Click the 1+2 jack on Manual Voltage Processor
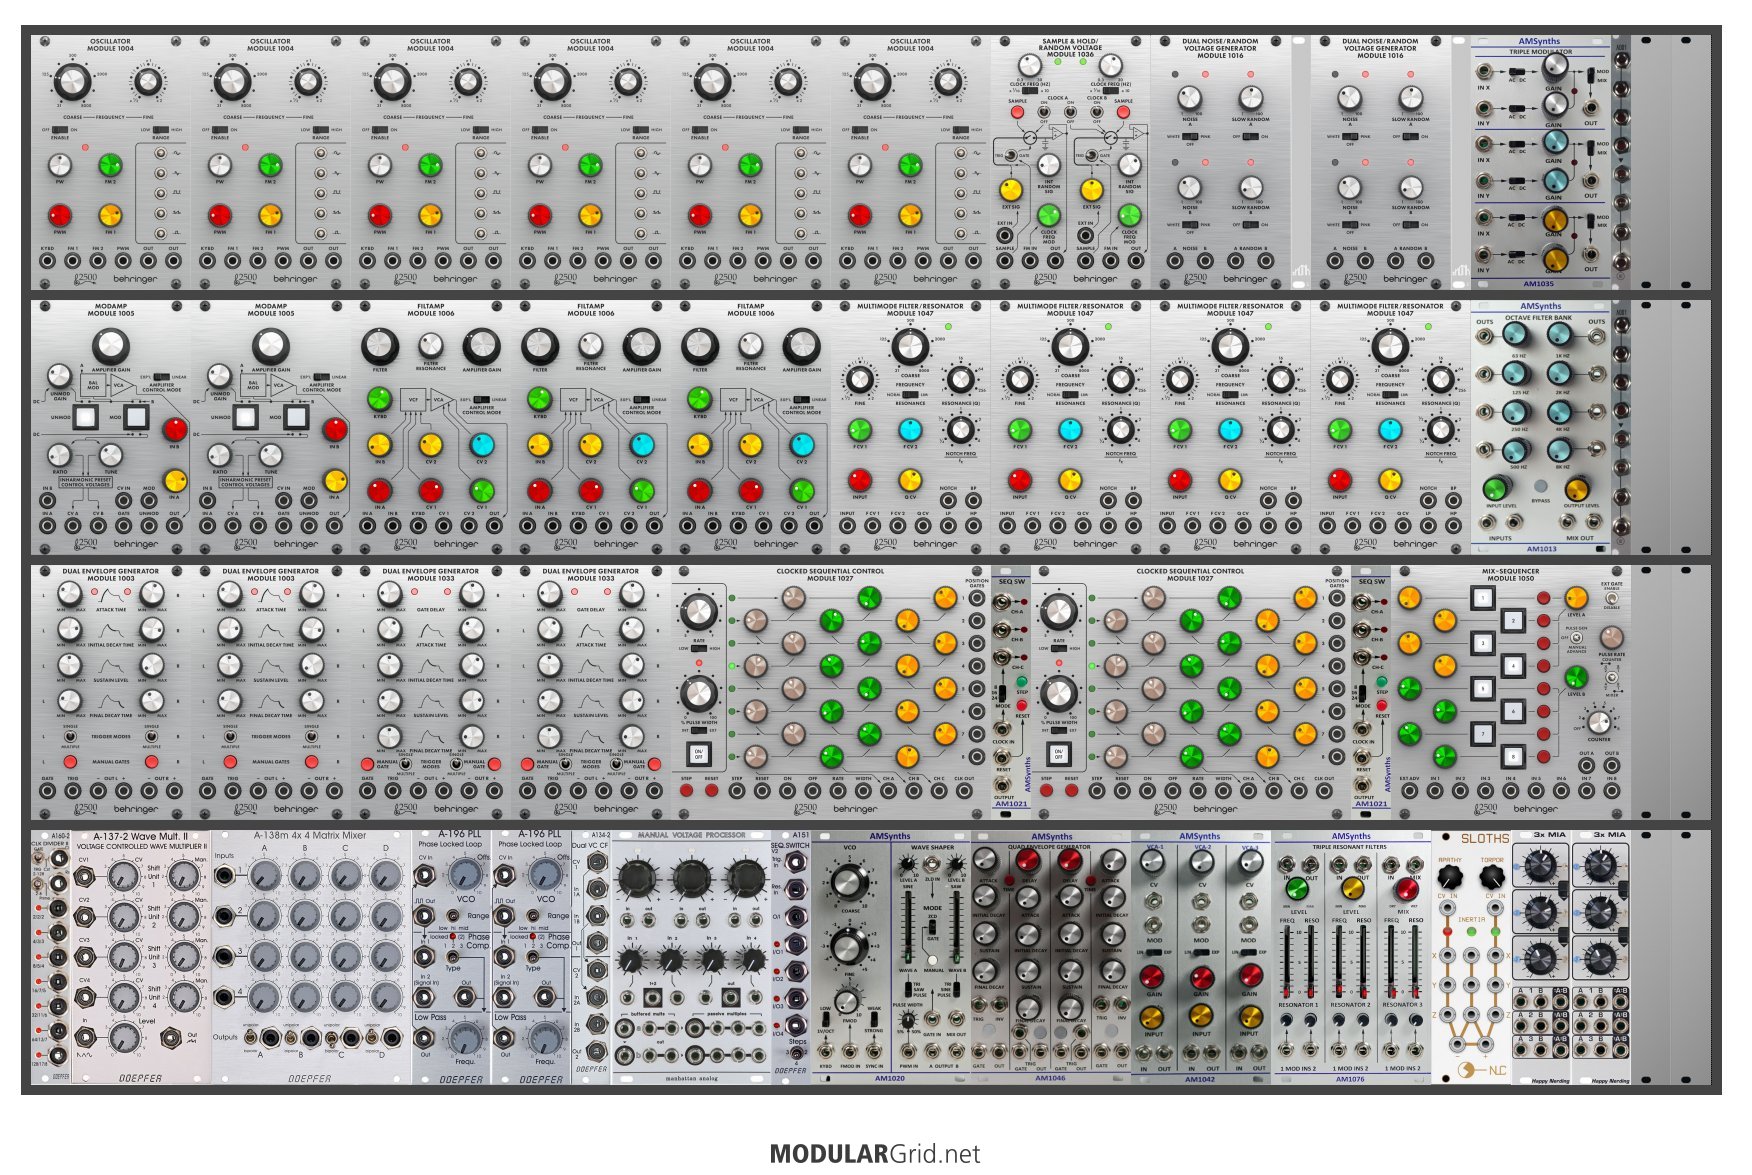 tap(653, 998)
